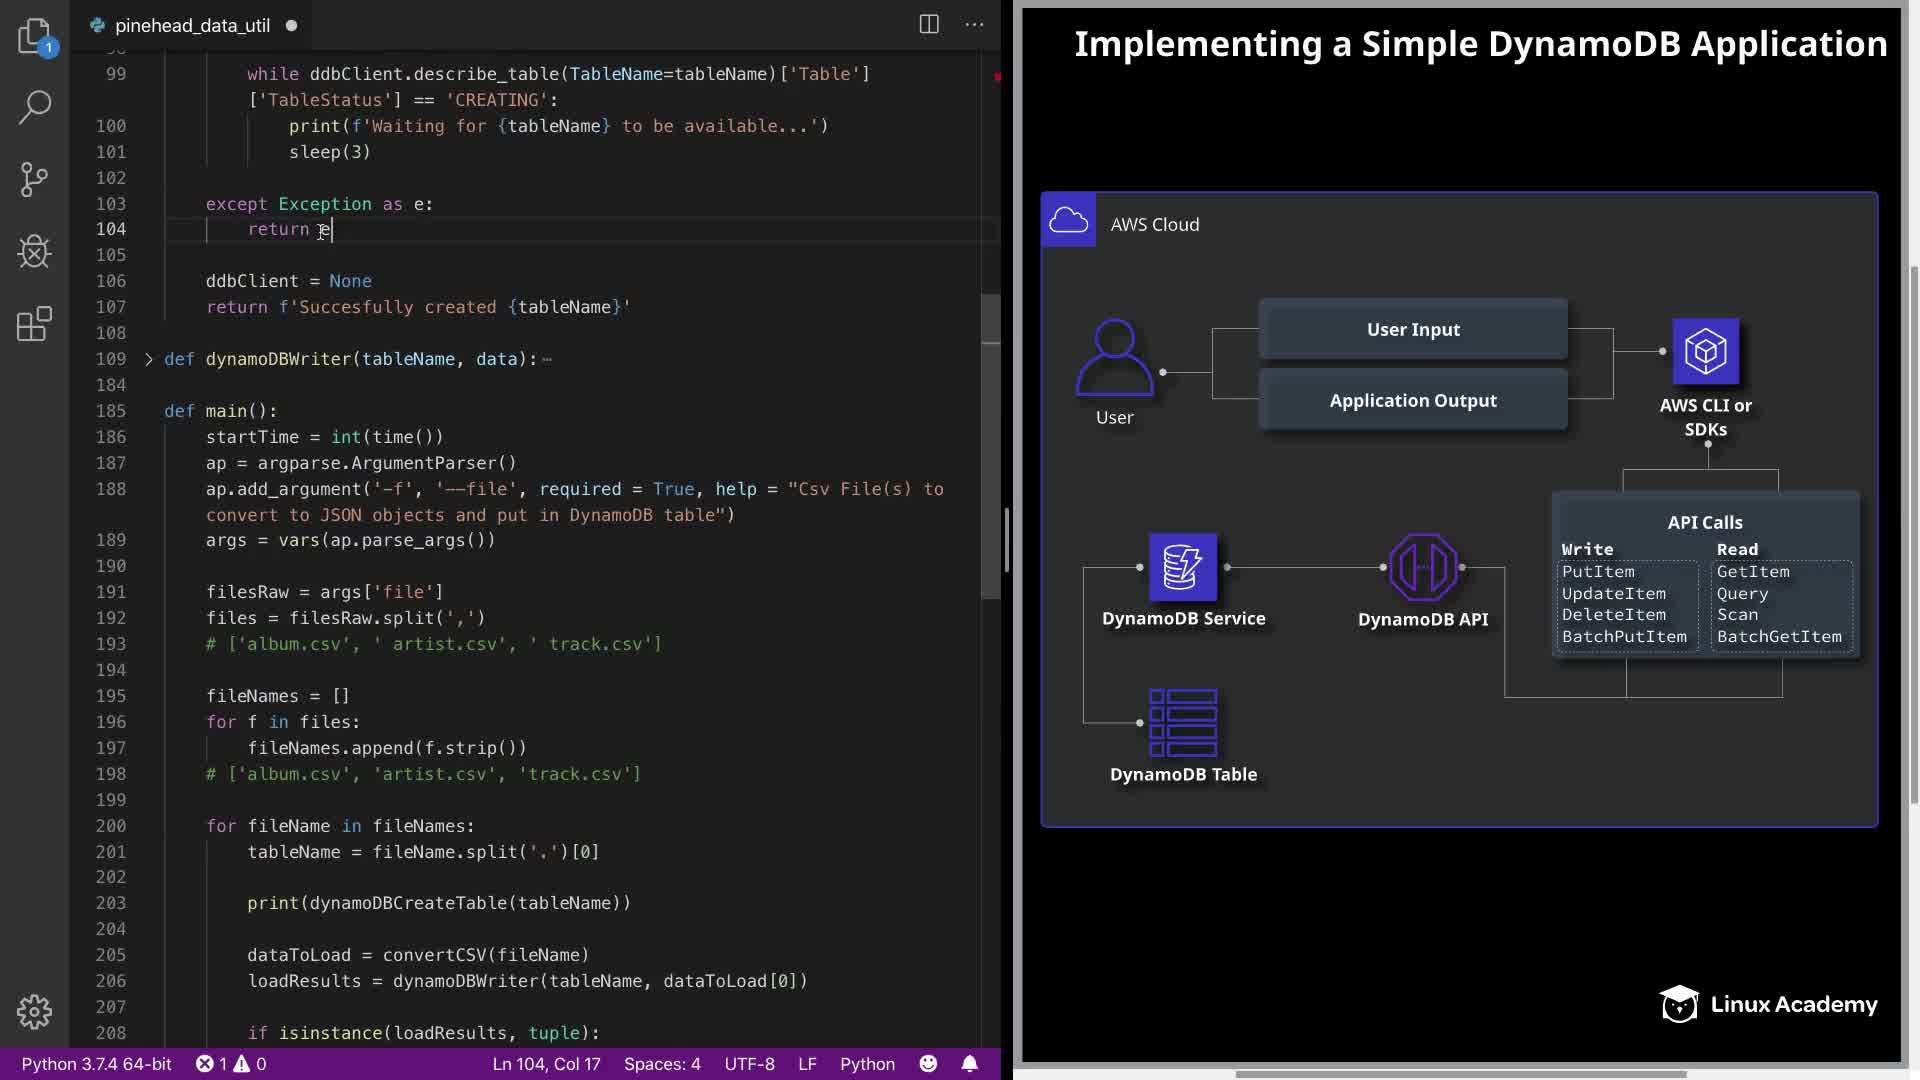Open the editor More Actions ellipsis
The width and height of the screenshot is (1920, 1080).
[974, 25]
